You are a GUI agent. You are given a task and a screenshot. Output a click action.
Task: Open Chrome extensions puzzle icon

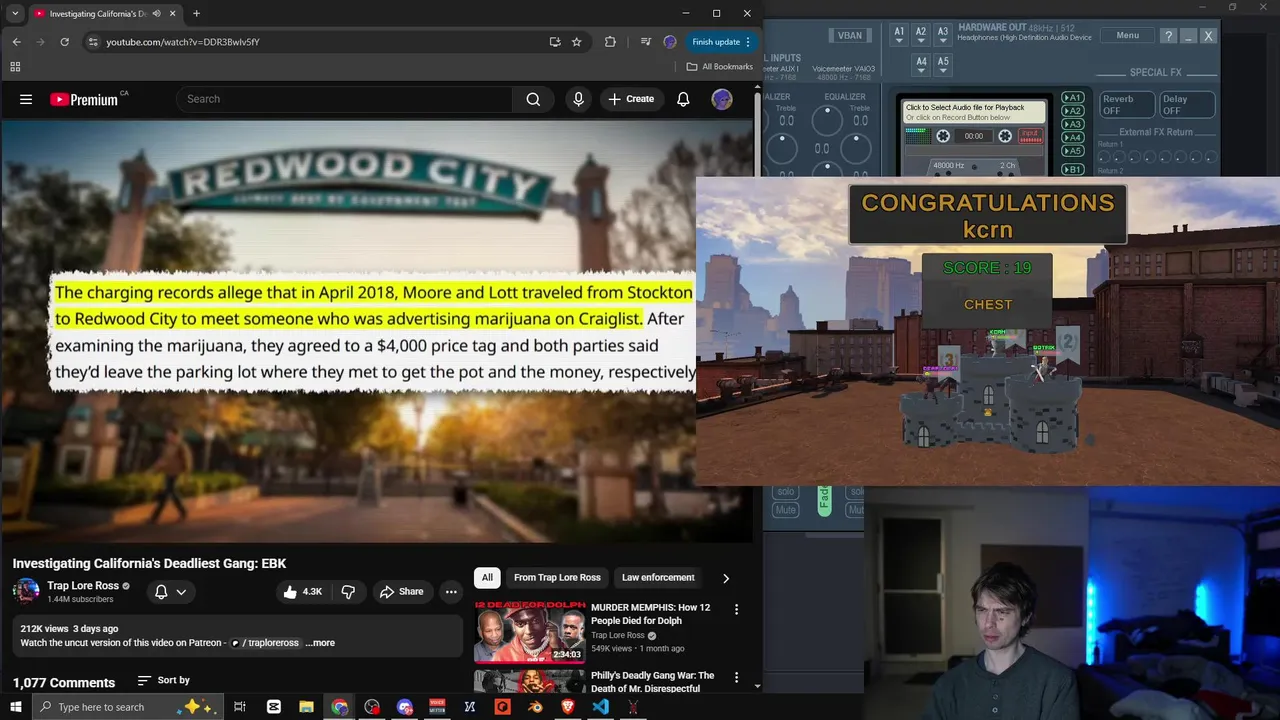610,42
